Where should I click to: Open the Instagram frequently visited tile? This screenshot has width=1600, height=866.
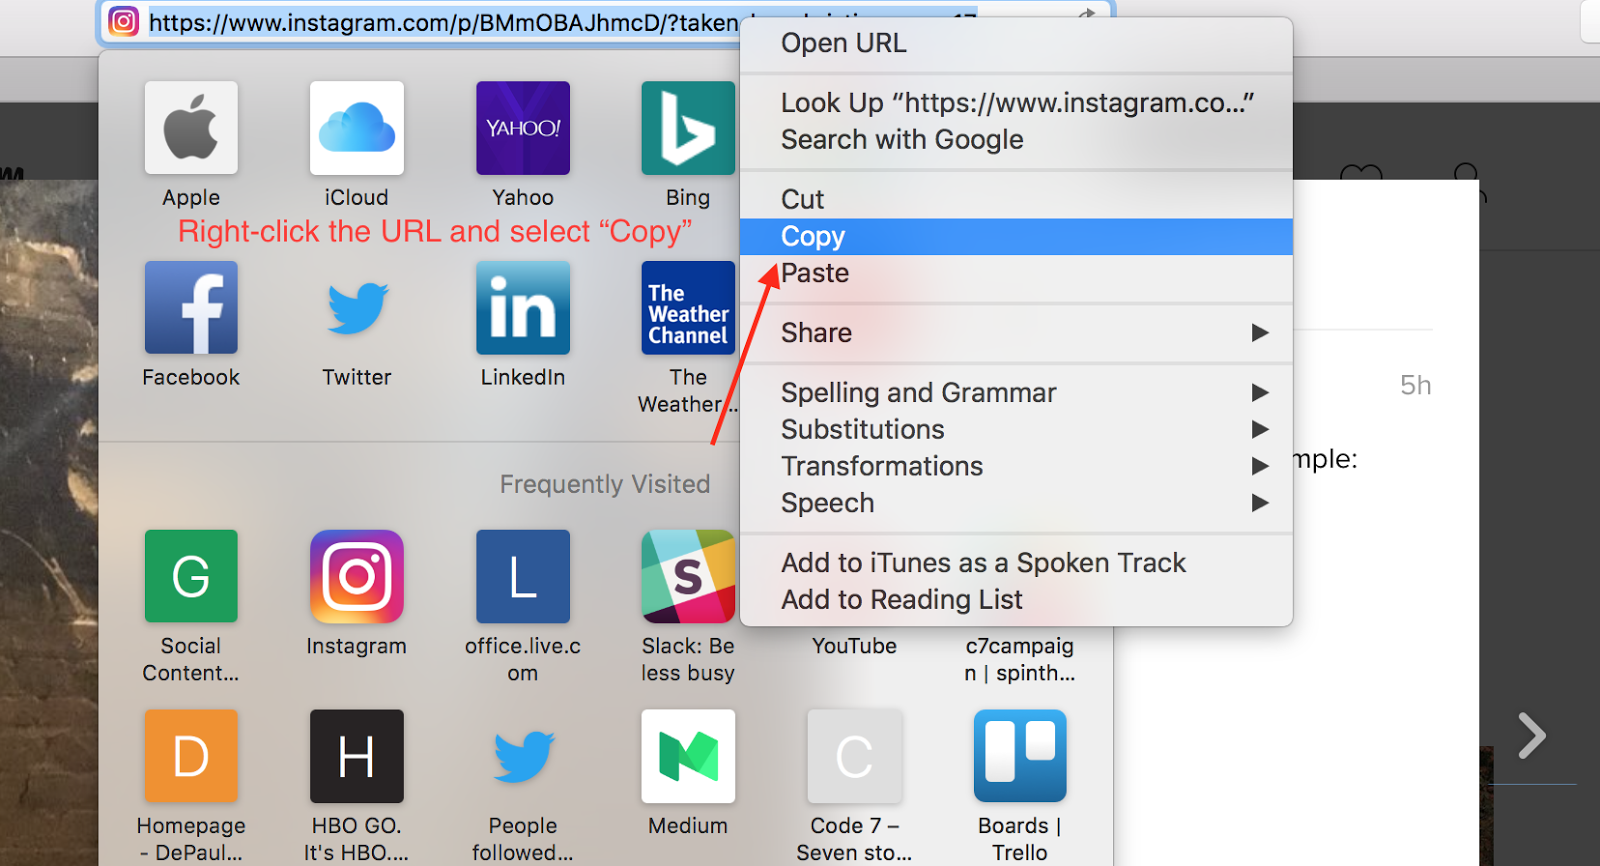pos(357,576)
